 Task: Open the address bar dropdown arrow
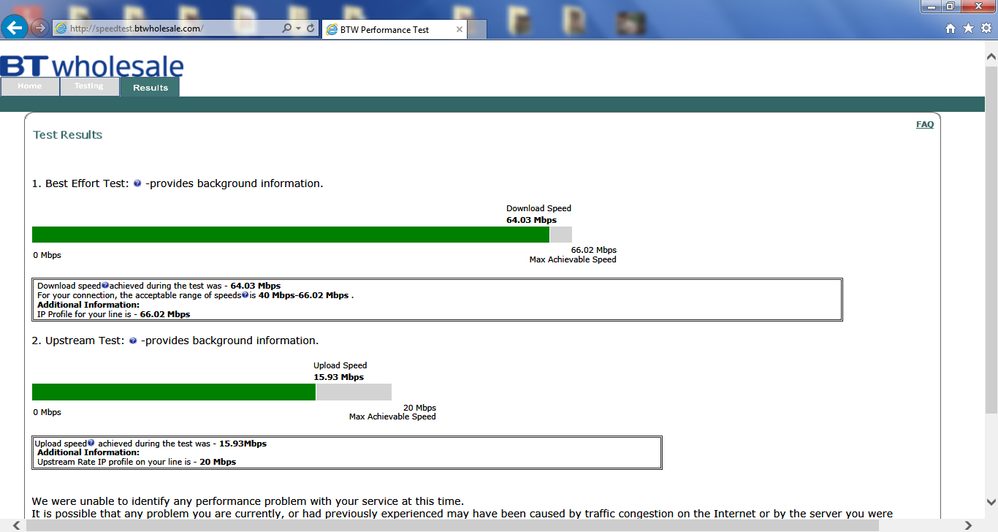coord(298,28)
